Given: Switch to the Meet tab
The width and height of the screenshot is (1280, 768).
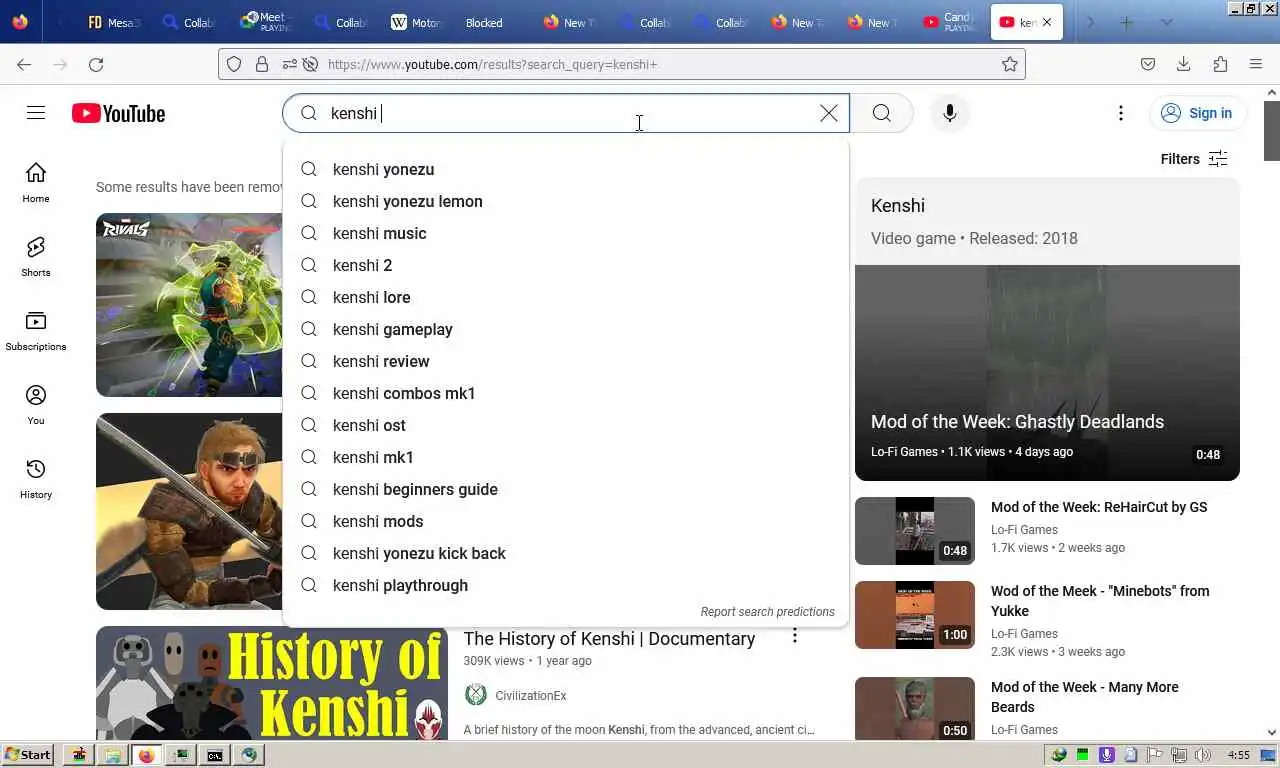Looking at the screenshot, I should point(264,22).
